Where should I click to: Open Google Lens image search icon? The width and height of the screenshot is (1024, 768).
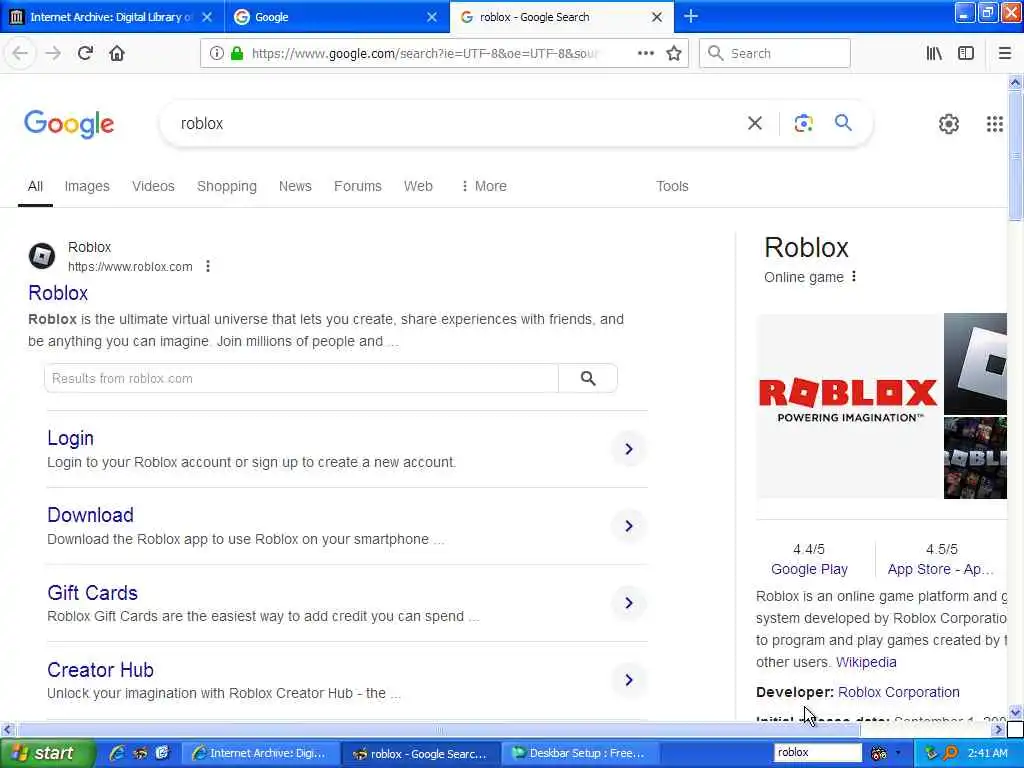[x=803, y=123]
